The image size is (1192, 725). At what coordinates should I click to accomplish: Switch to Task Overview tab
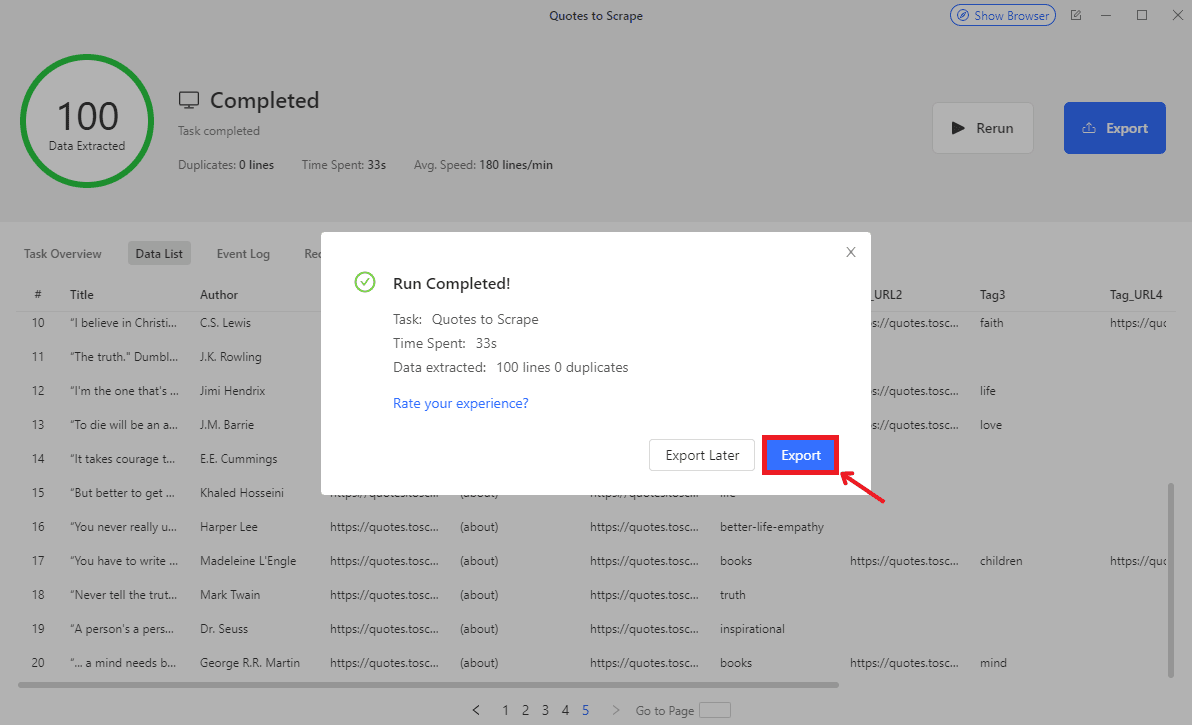63,254
